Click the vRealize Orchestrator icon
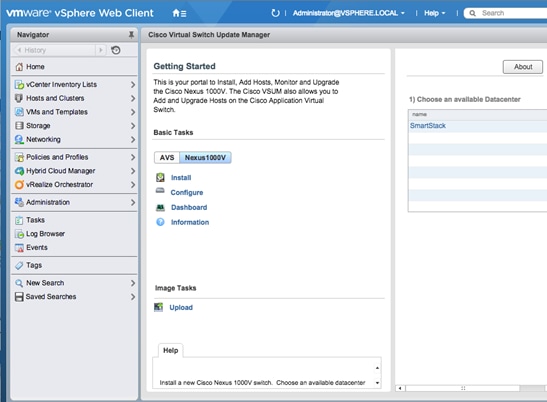Image resolution: width=547 pixels, height=402 pixels. click(x=19, y=185)
